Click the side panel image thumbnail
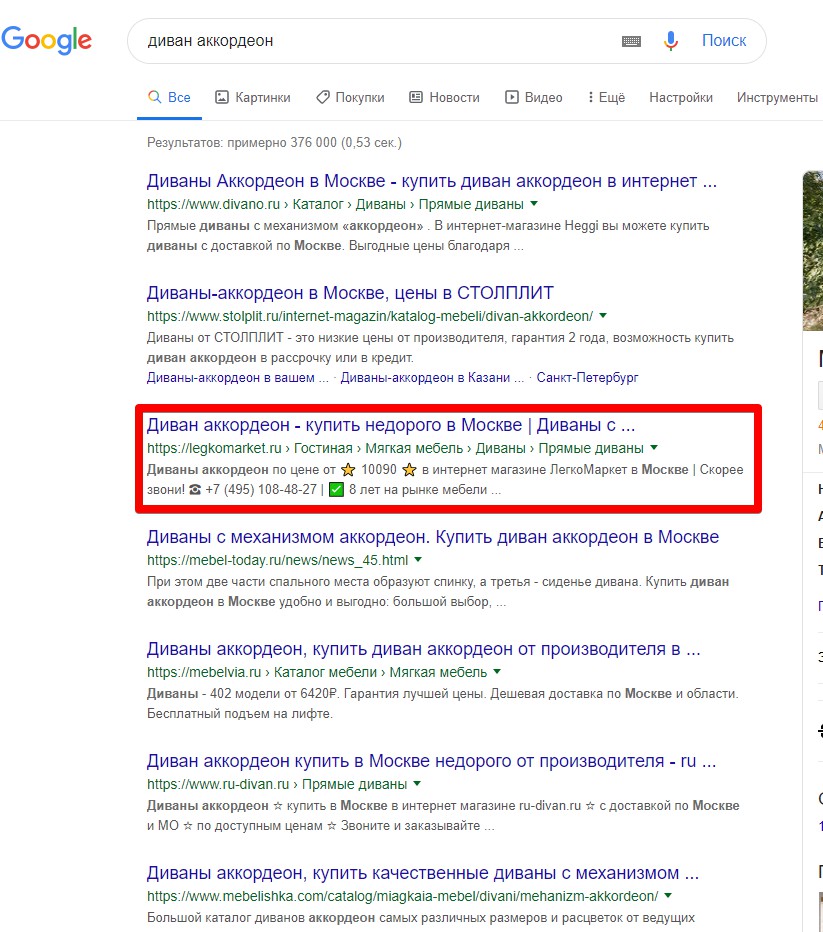 point(813,251)
